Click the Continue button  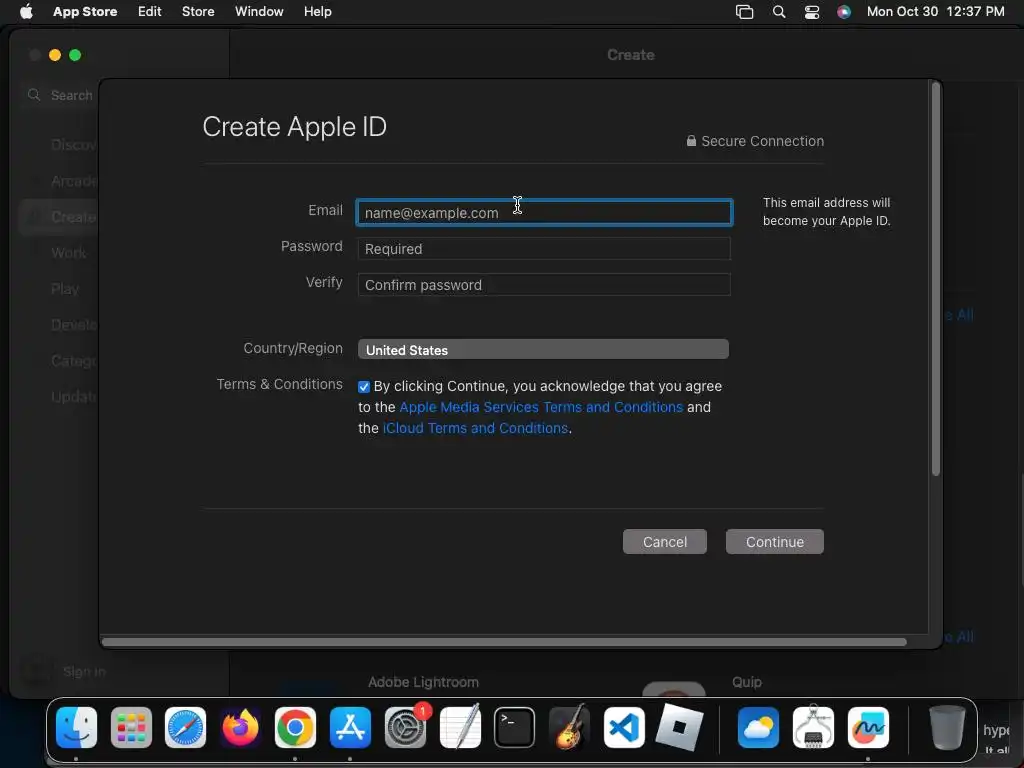pos(775,541)
